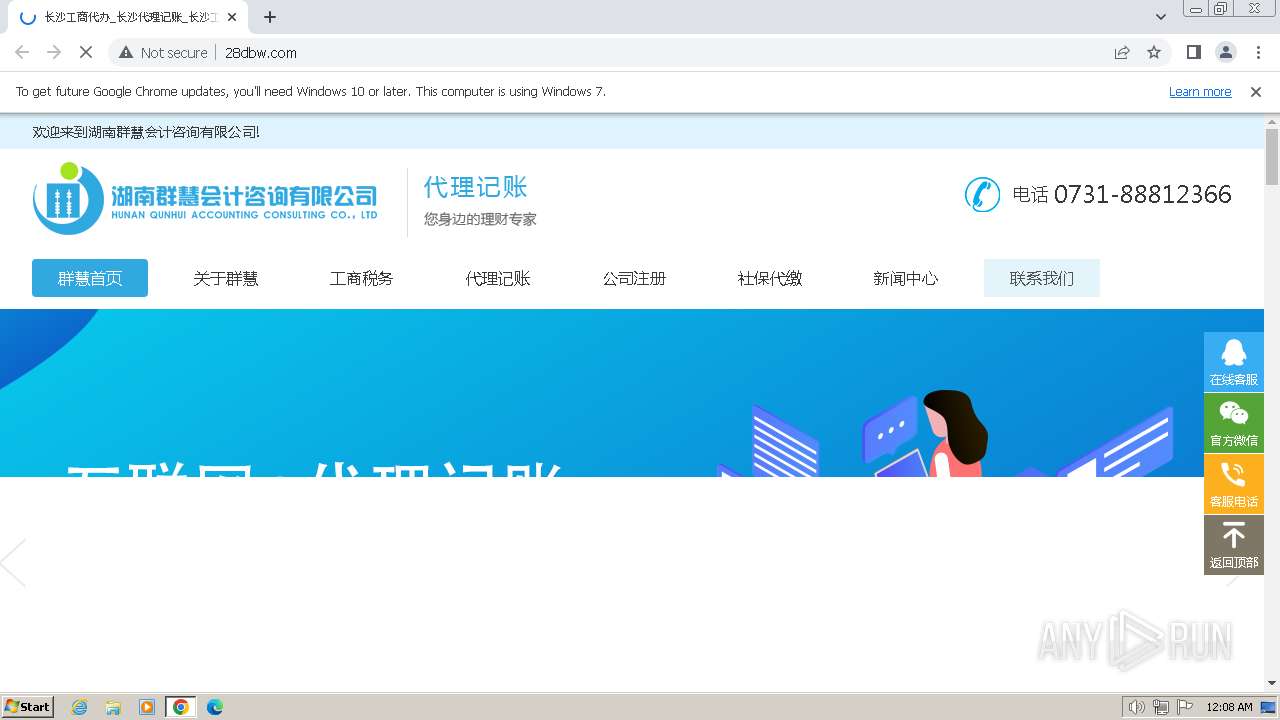Screen dimensions: 1280x720
Task: Go forward in browser history
Action: click(54, 52)
